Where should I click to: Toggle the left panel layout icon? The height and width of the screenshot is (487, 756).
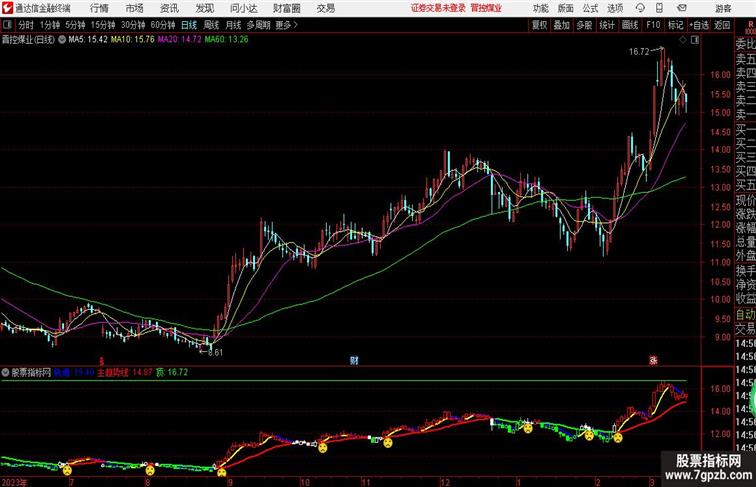pos(7,25)
